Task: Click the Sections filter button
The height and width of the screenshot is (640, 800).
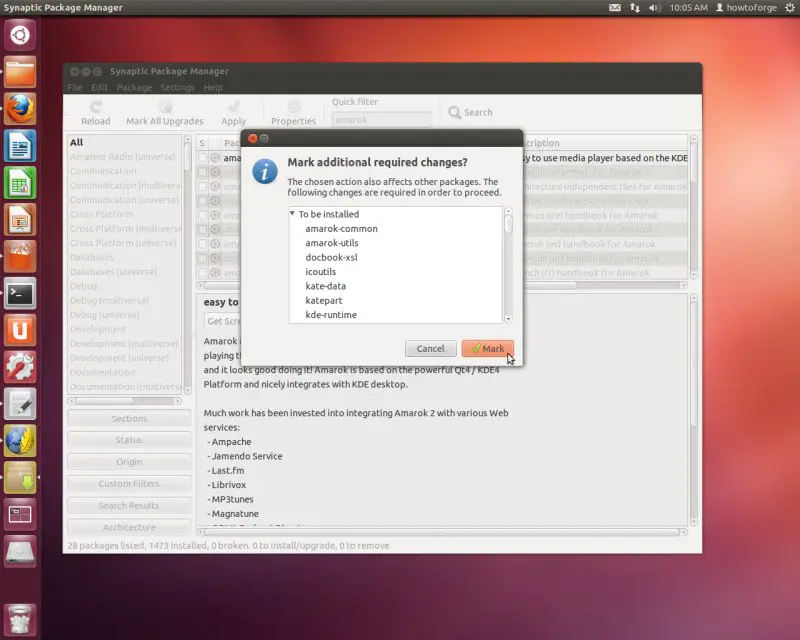Action: [x=129, y=419]
